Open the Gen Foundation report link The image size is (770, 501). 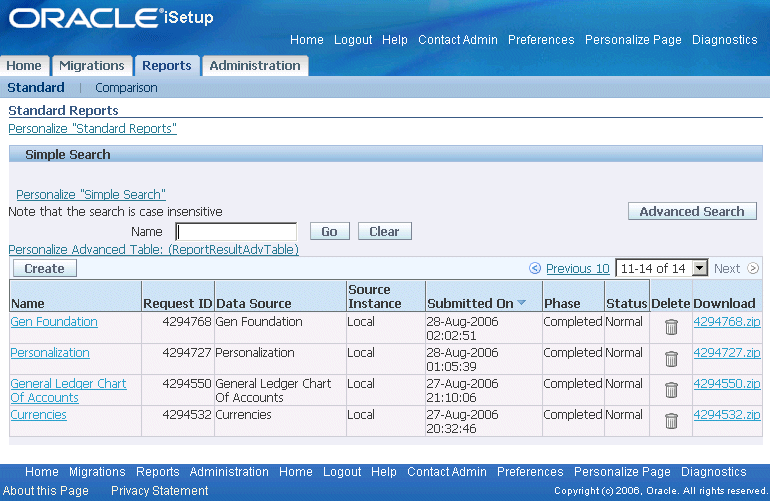click(54, 322)
